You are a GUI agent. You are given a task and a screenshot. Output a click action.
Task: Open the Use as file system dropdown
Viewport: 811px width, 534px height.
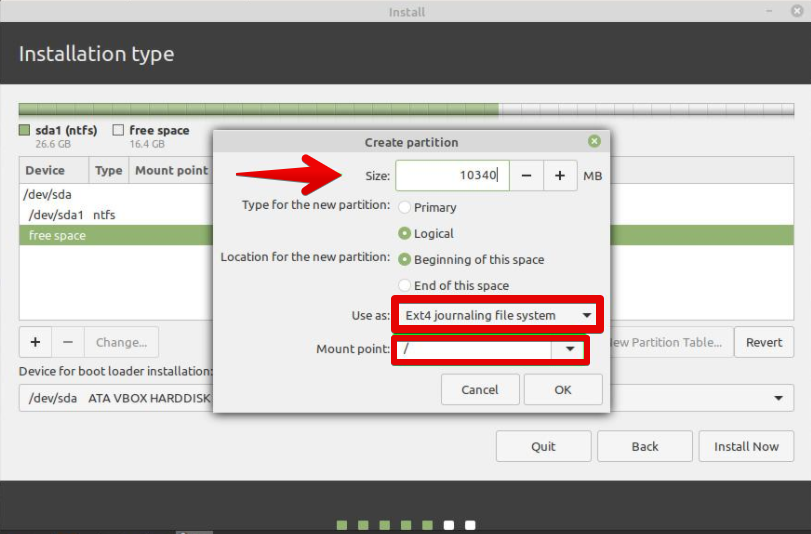(497, 316)
